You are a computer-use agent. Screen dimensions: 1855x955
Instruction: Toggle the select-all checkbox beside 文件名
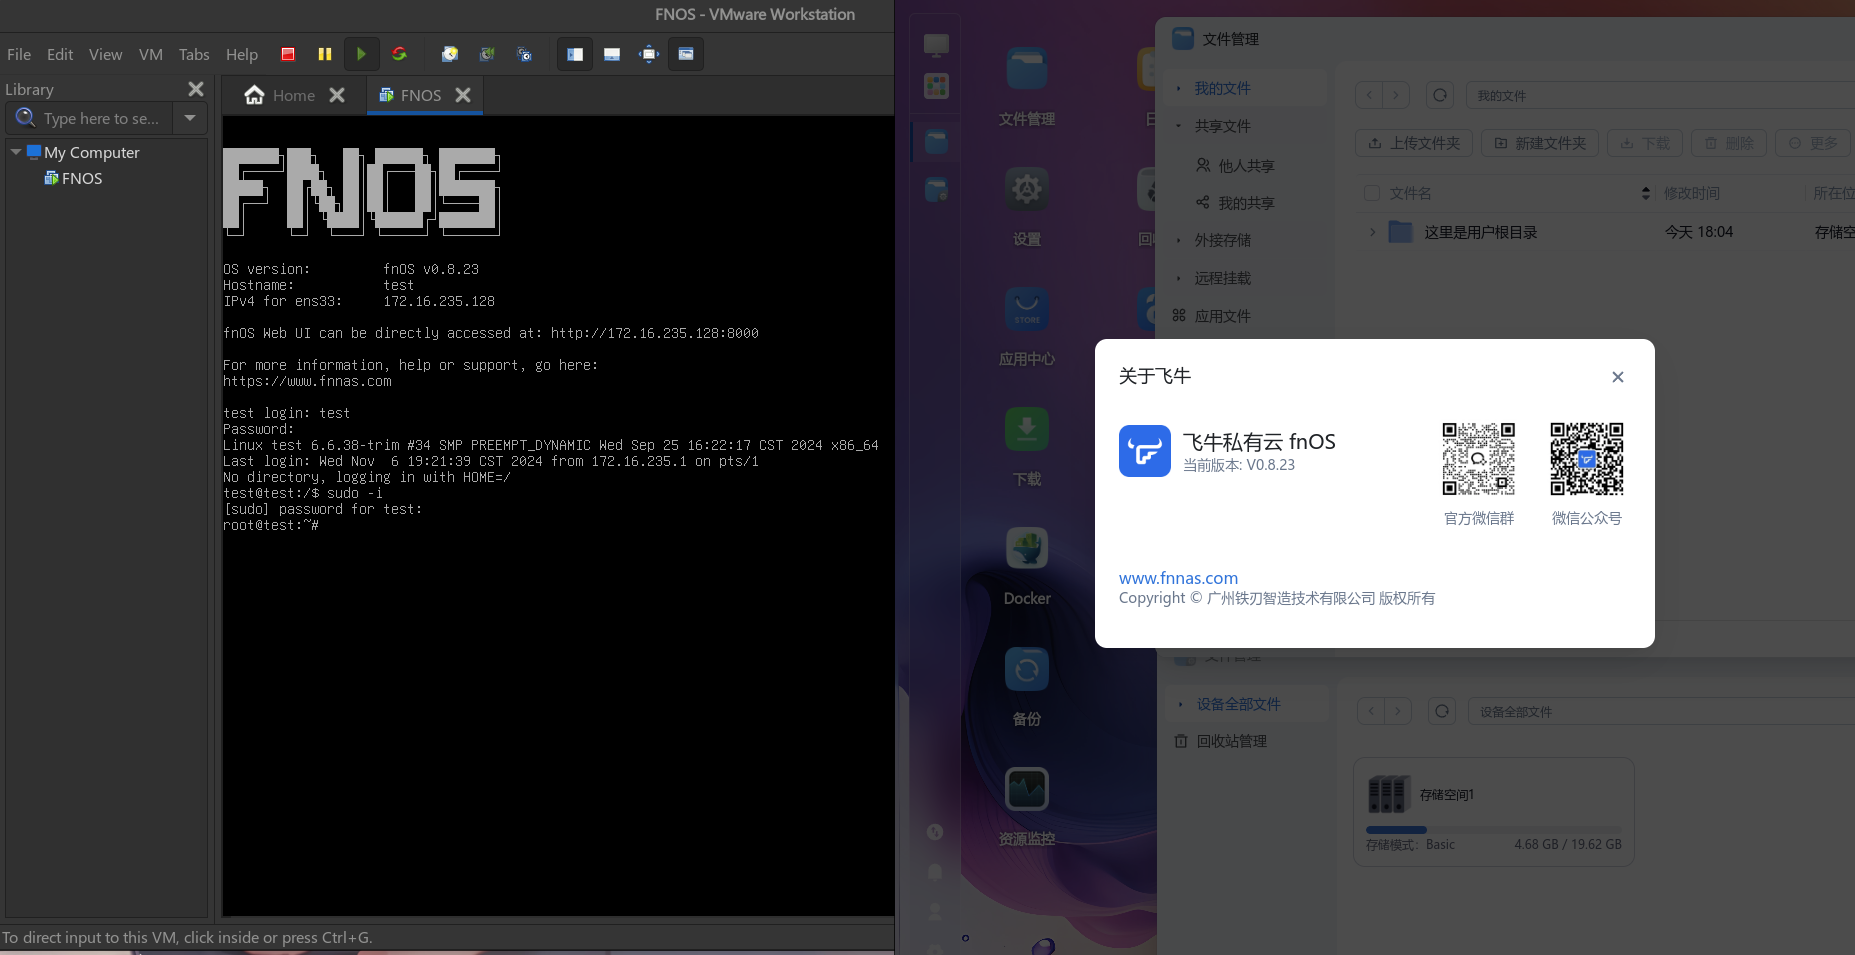[x=1372, y=193]
